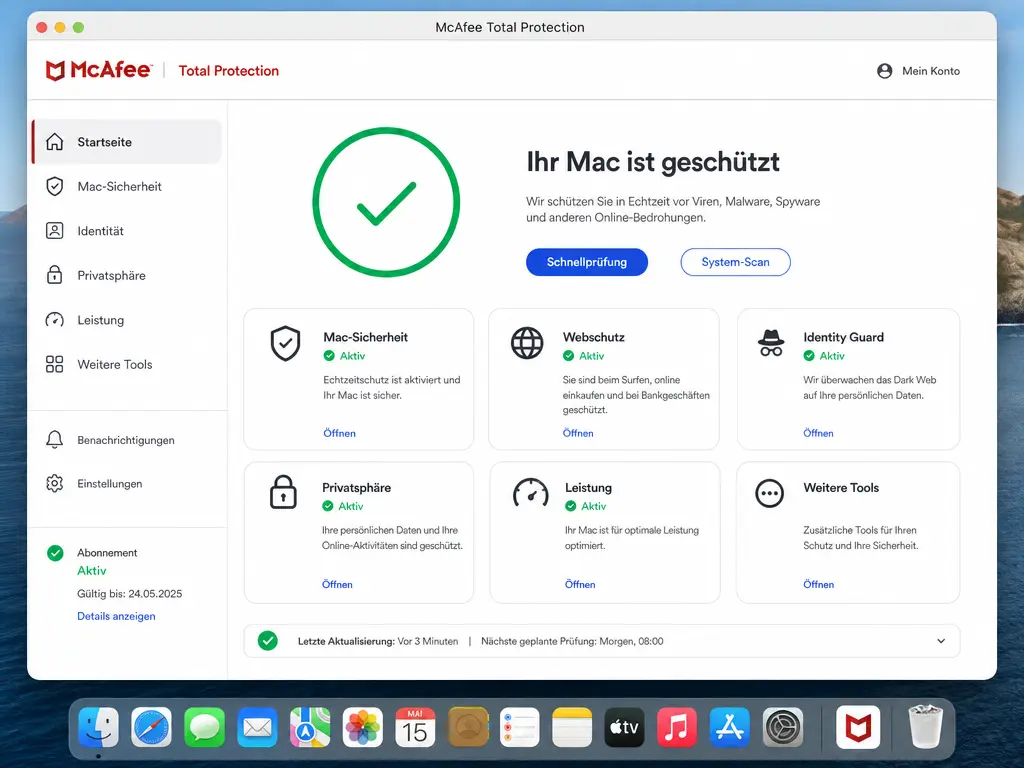This screenshot has height=768, width=1024.
Task: Click 'Letzte Aktualisierung: Vor 3 Minuten' text
Action: tap(378, 641)
